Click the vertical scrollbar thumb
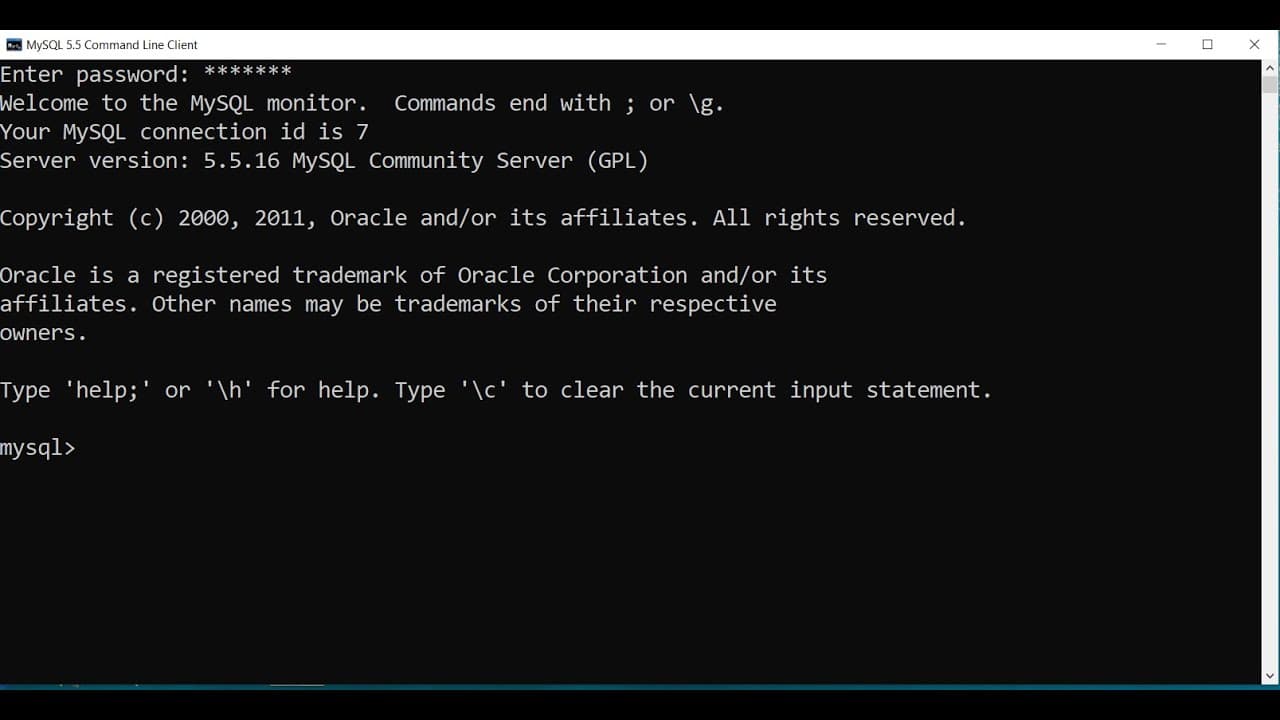This screenshot has width=1280, height=720. (x=1270, y=84)
